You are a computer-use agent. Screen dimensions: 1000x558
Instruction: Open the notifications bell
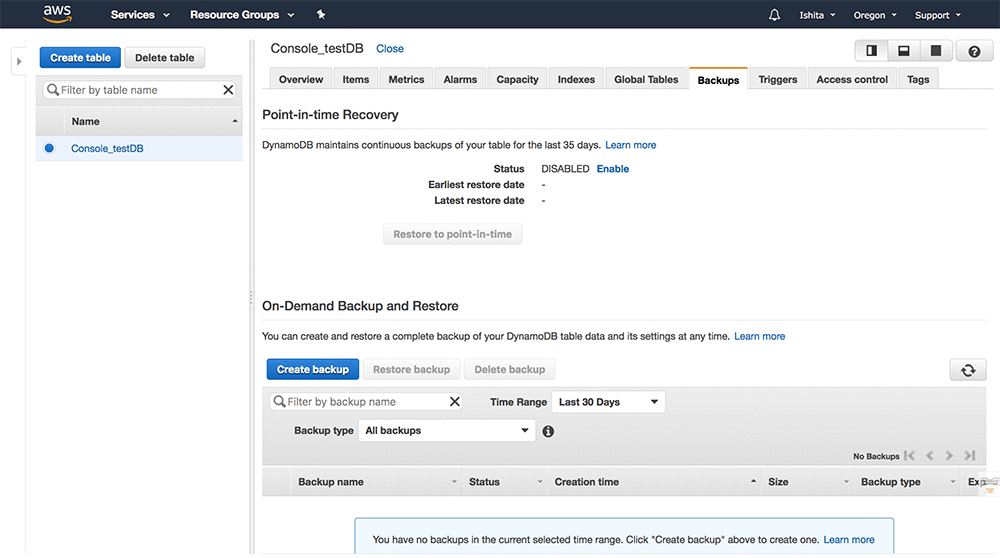(x=774, y=15)
